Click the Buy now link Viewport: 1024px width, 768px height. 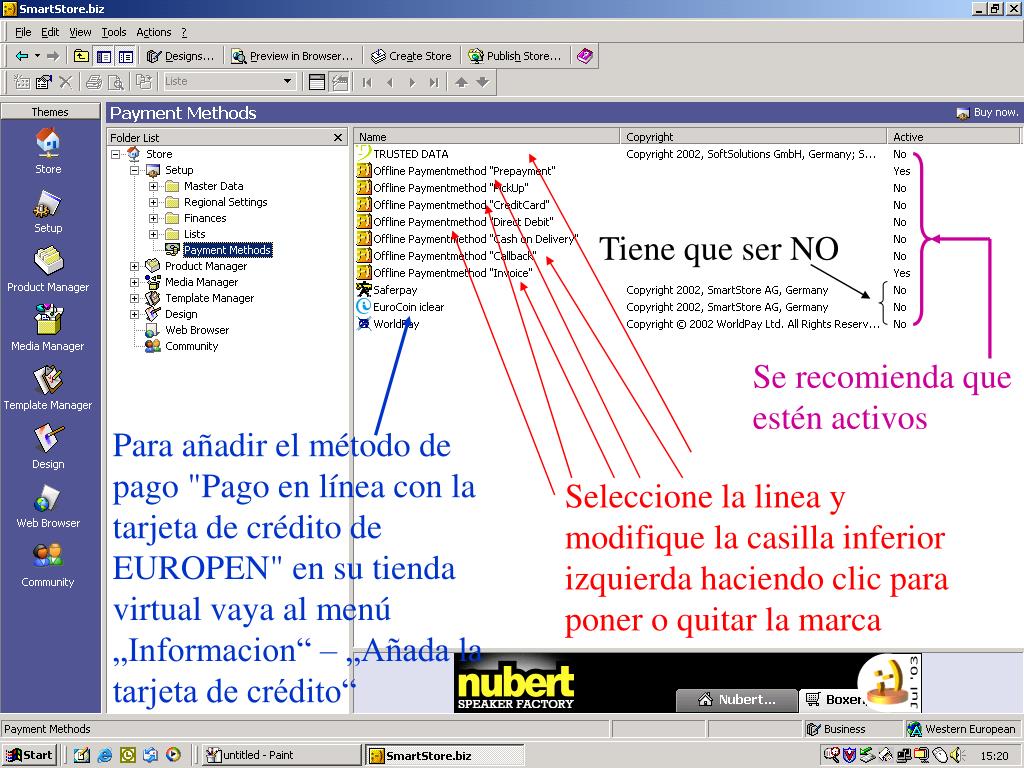(x=987, y=112)
